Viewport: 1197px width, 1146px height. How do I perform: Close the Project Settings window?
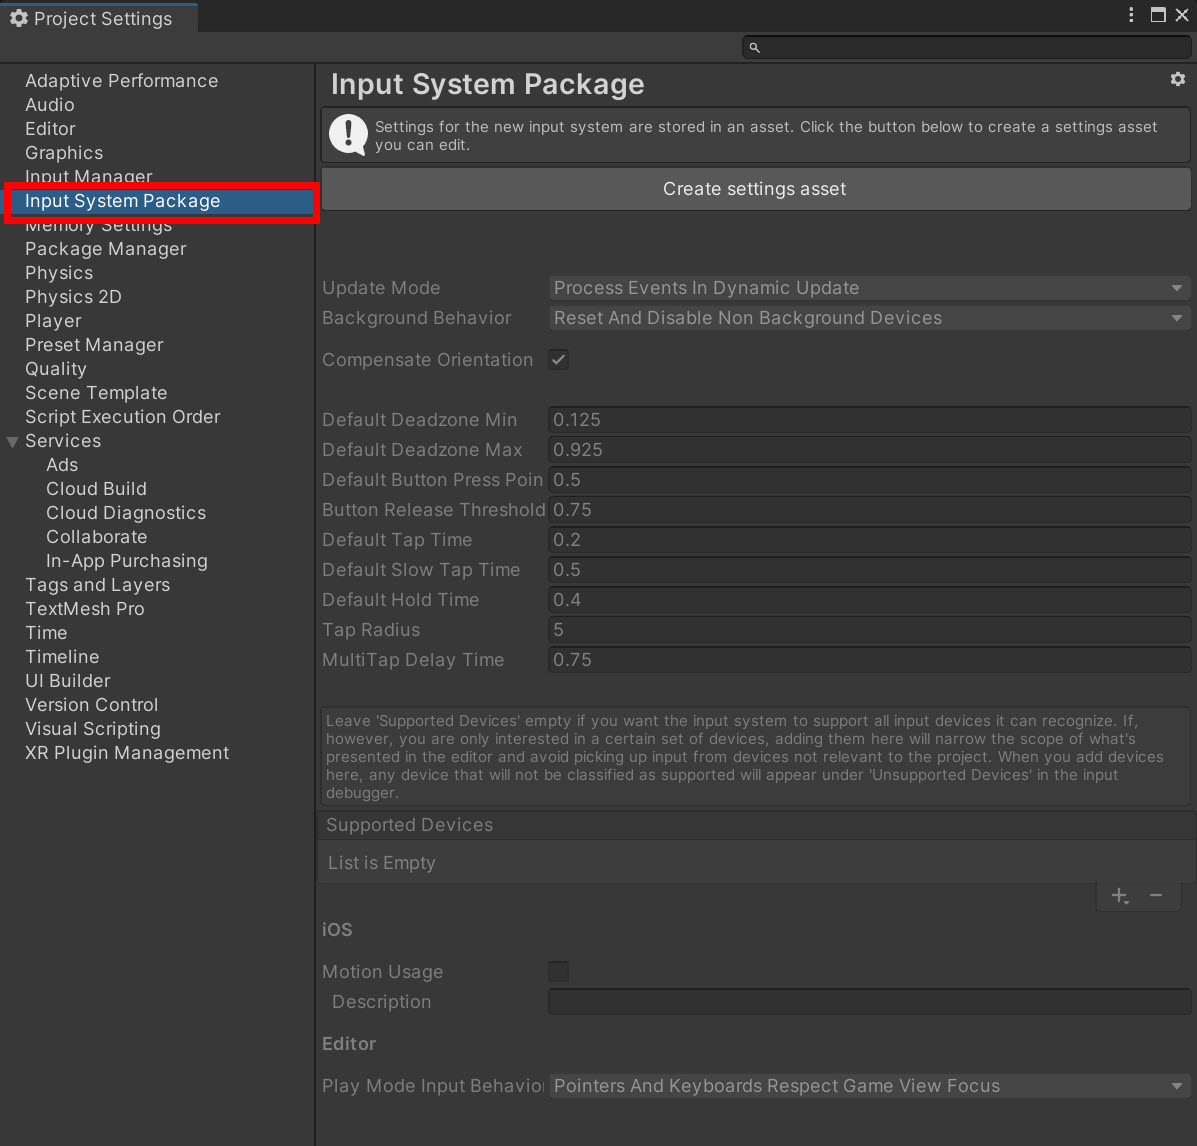click(x=1182, y=15)
